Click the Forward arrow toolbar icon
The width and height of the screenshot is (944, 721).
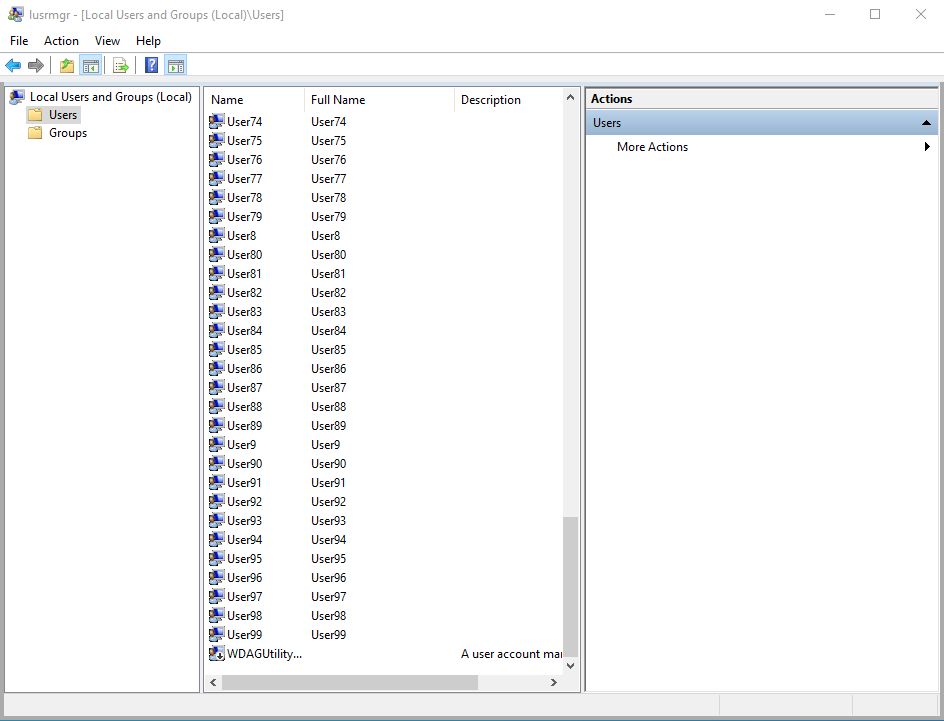point(36,66)
